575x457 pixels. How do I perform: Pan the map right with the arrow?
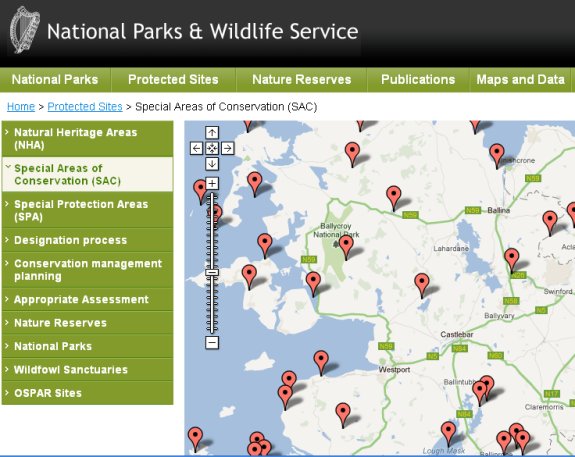[x=227, y=148]
